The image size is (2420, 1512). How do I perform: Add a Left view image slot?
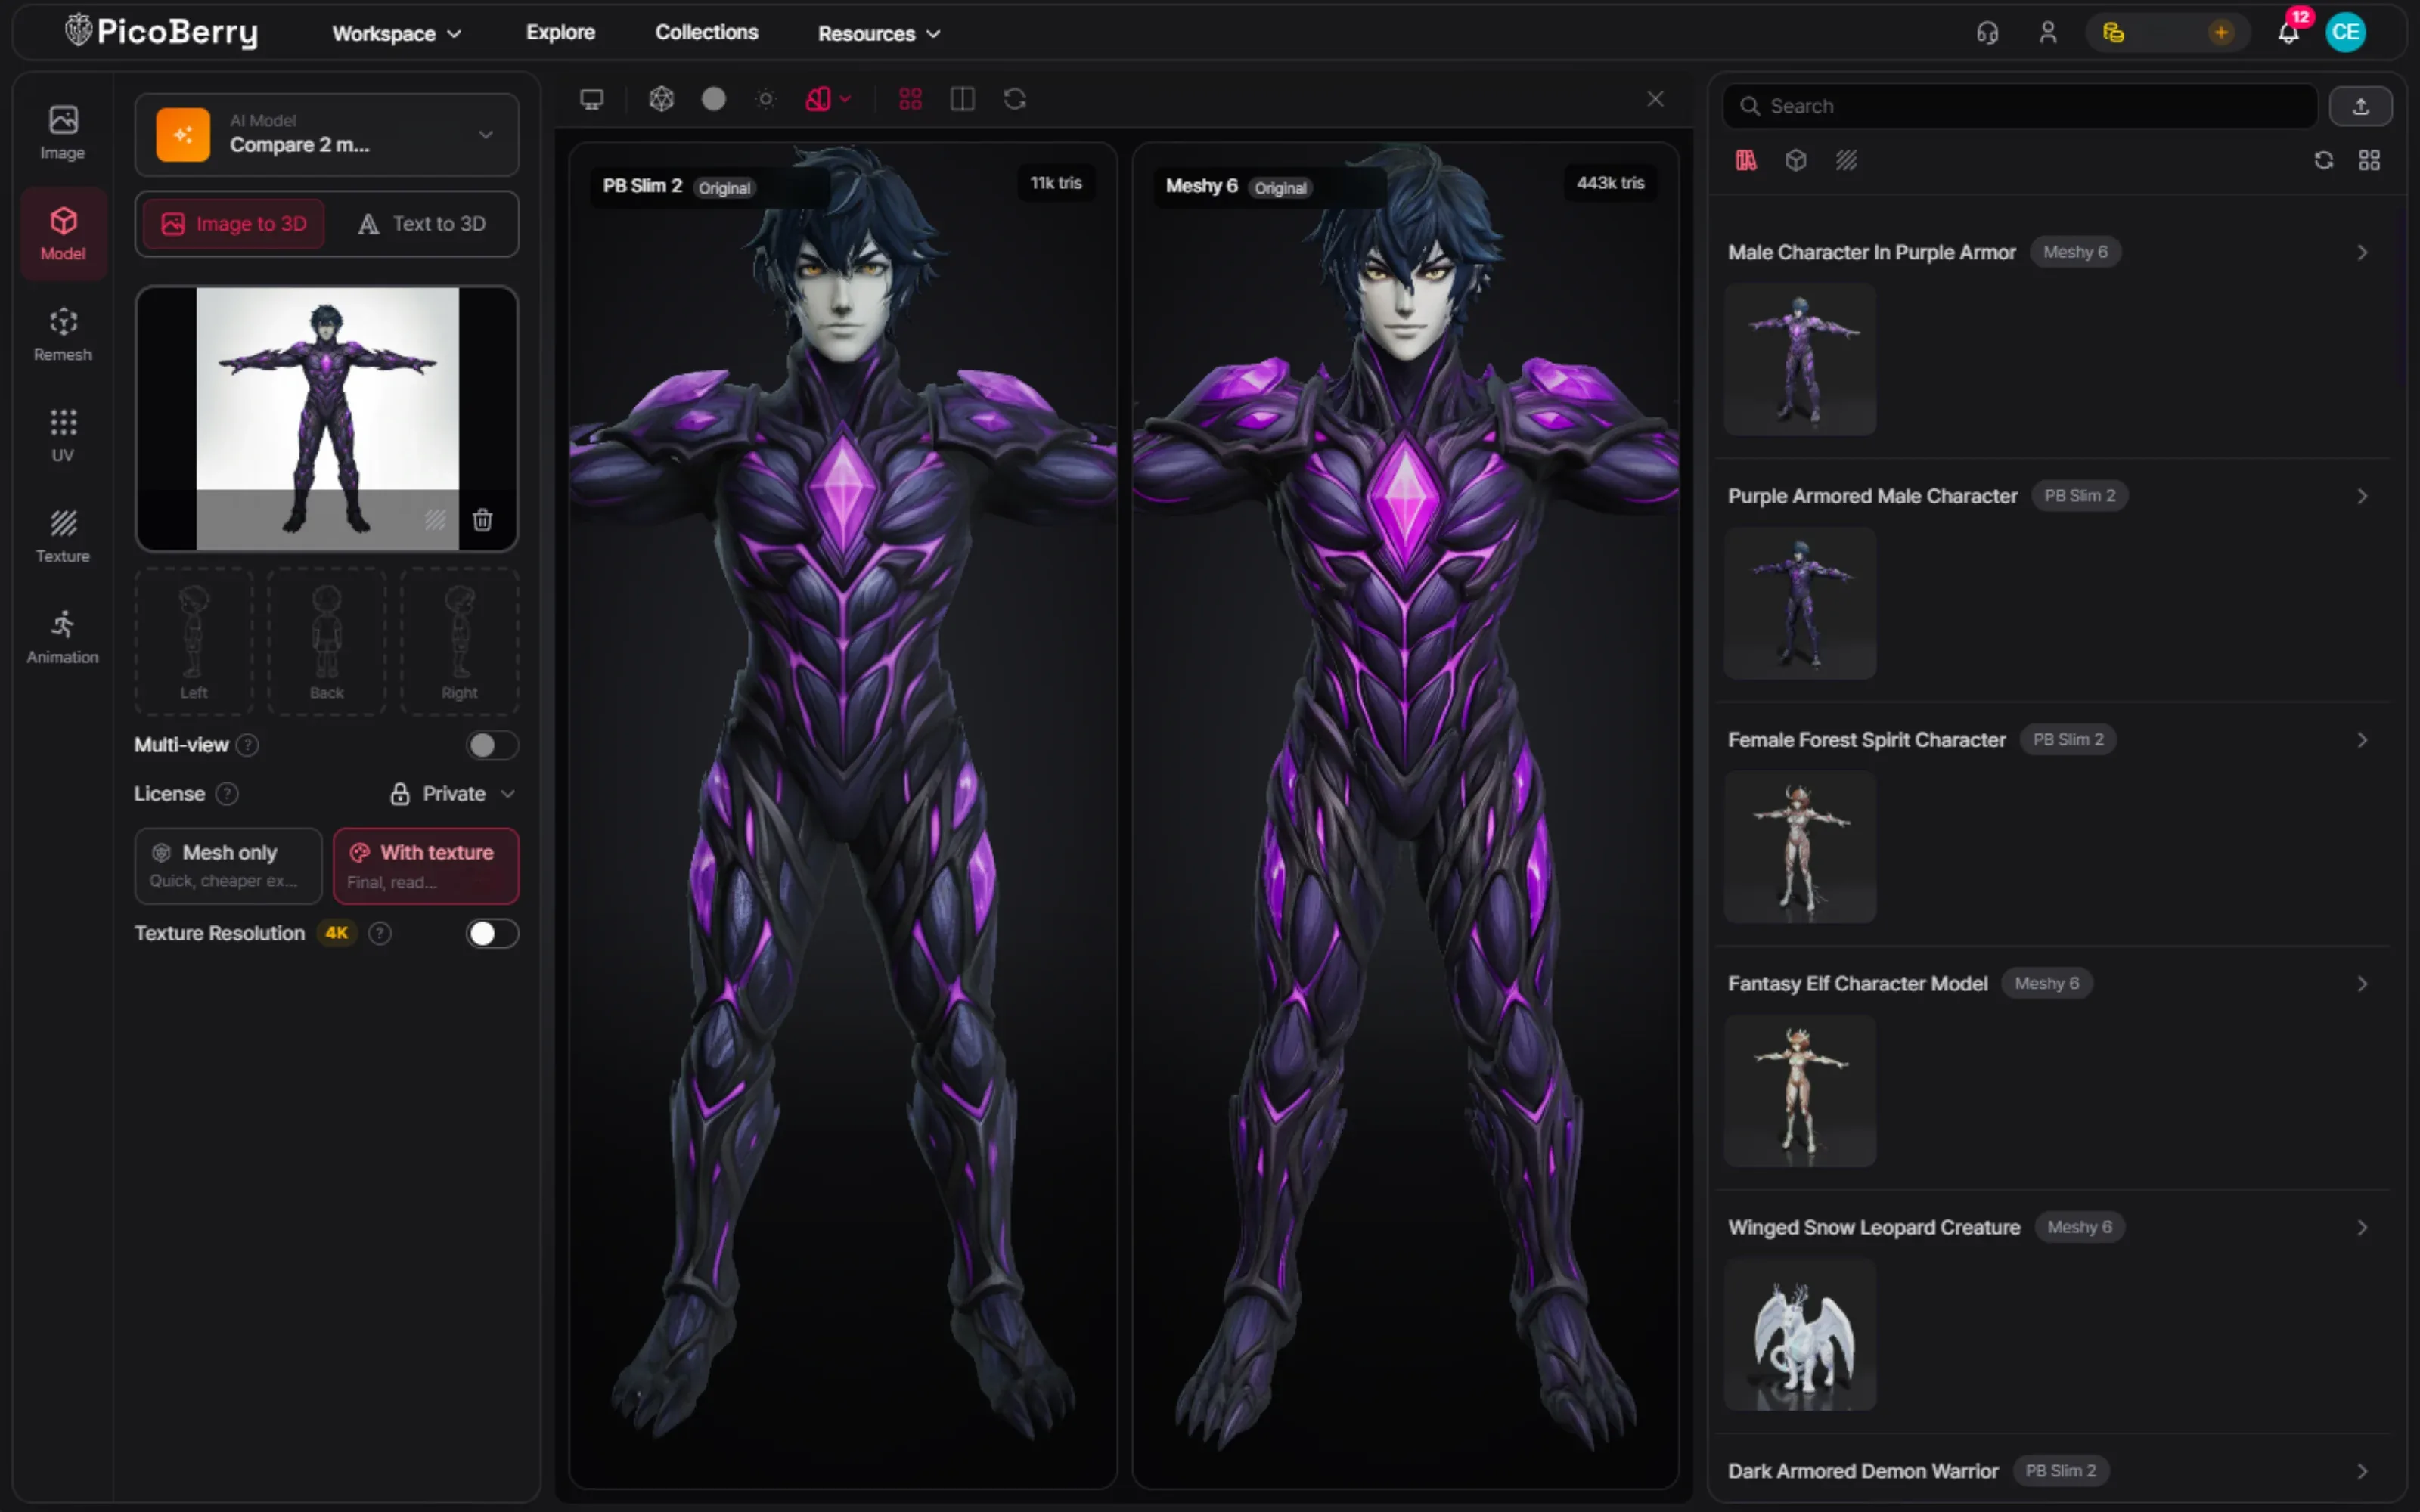194,642
